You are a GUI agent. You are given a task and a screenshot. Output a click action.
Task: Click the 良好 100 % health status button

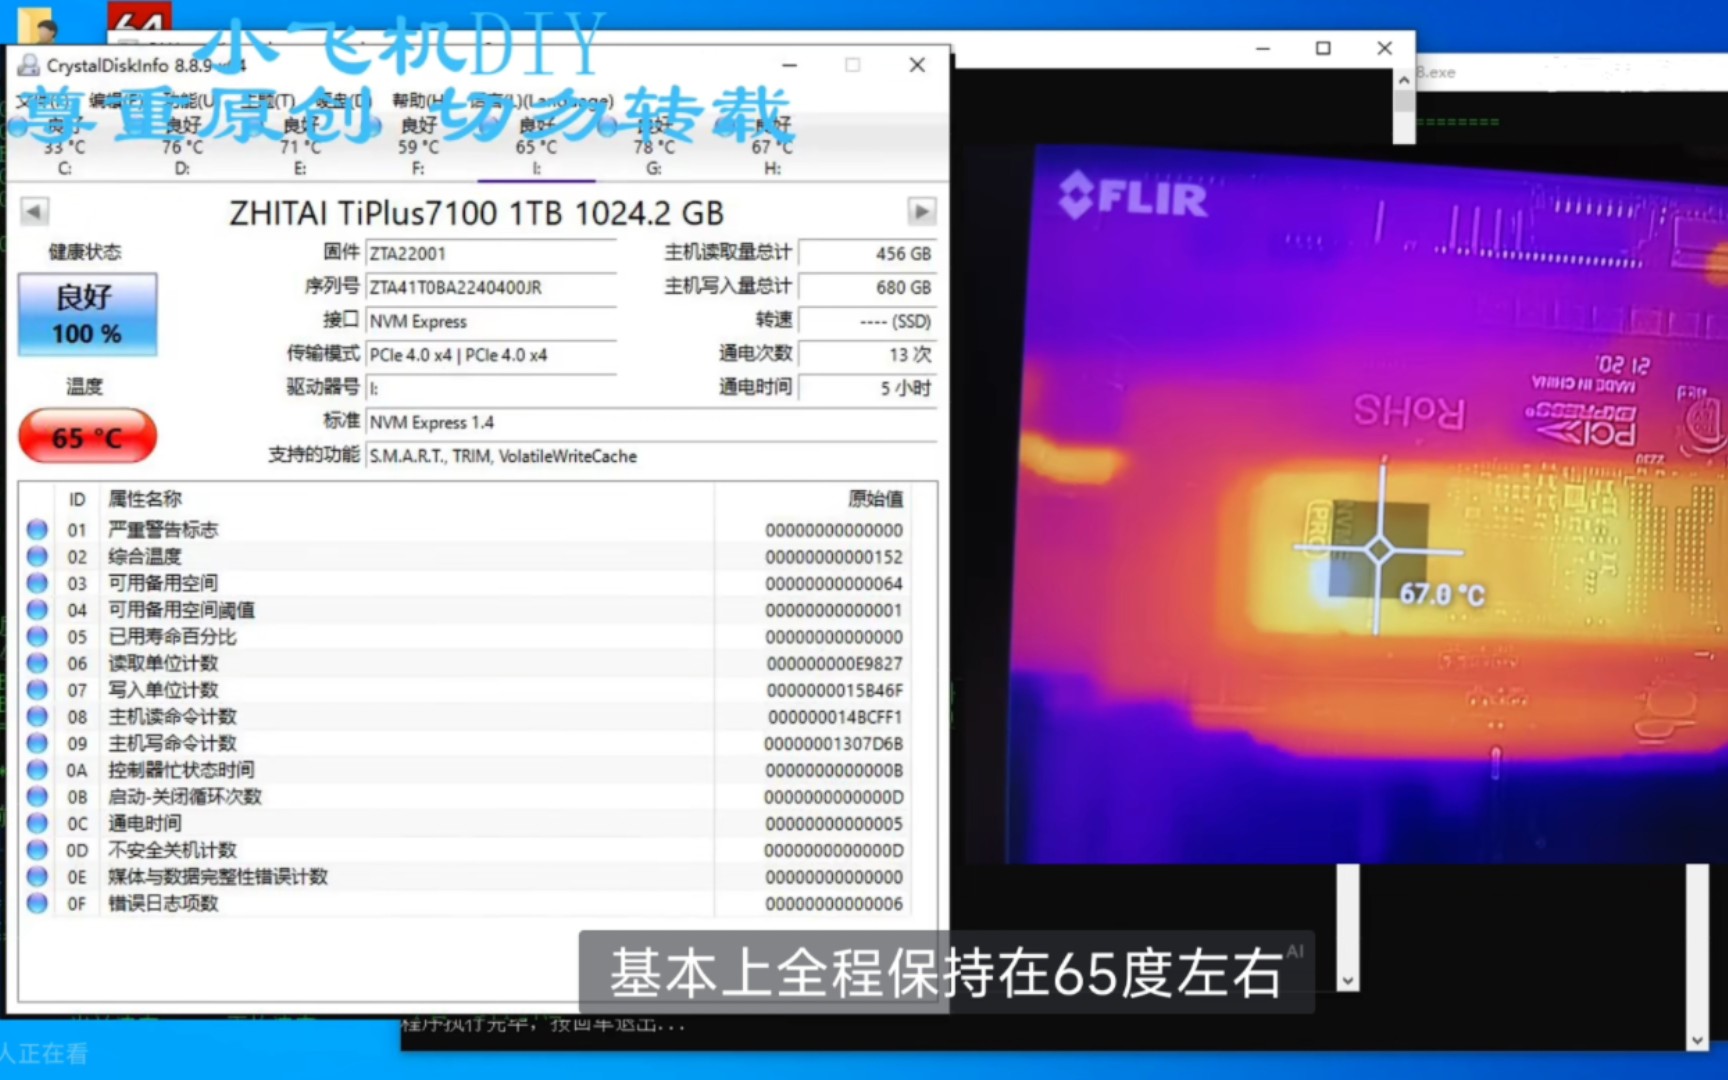pyautogui.click(x=88, y=314)
